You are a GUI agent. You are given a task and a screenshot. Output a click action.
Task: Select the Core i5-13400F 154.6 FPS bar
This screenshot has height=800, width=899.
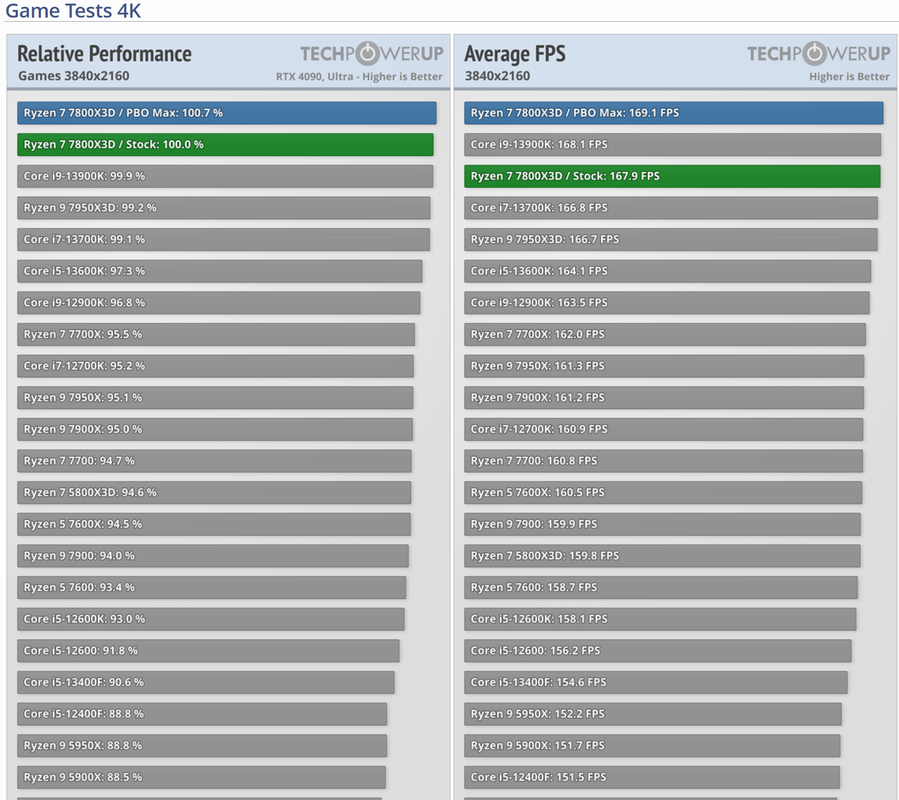(x=656, y=682)
